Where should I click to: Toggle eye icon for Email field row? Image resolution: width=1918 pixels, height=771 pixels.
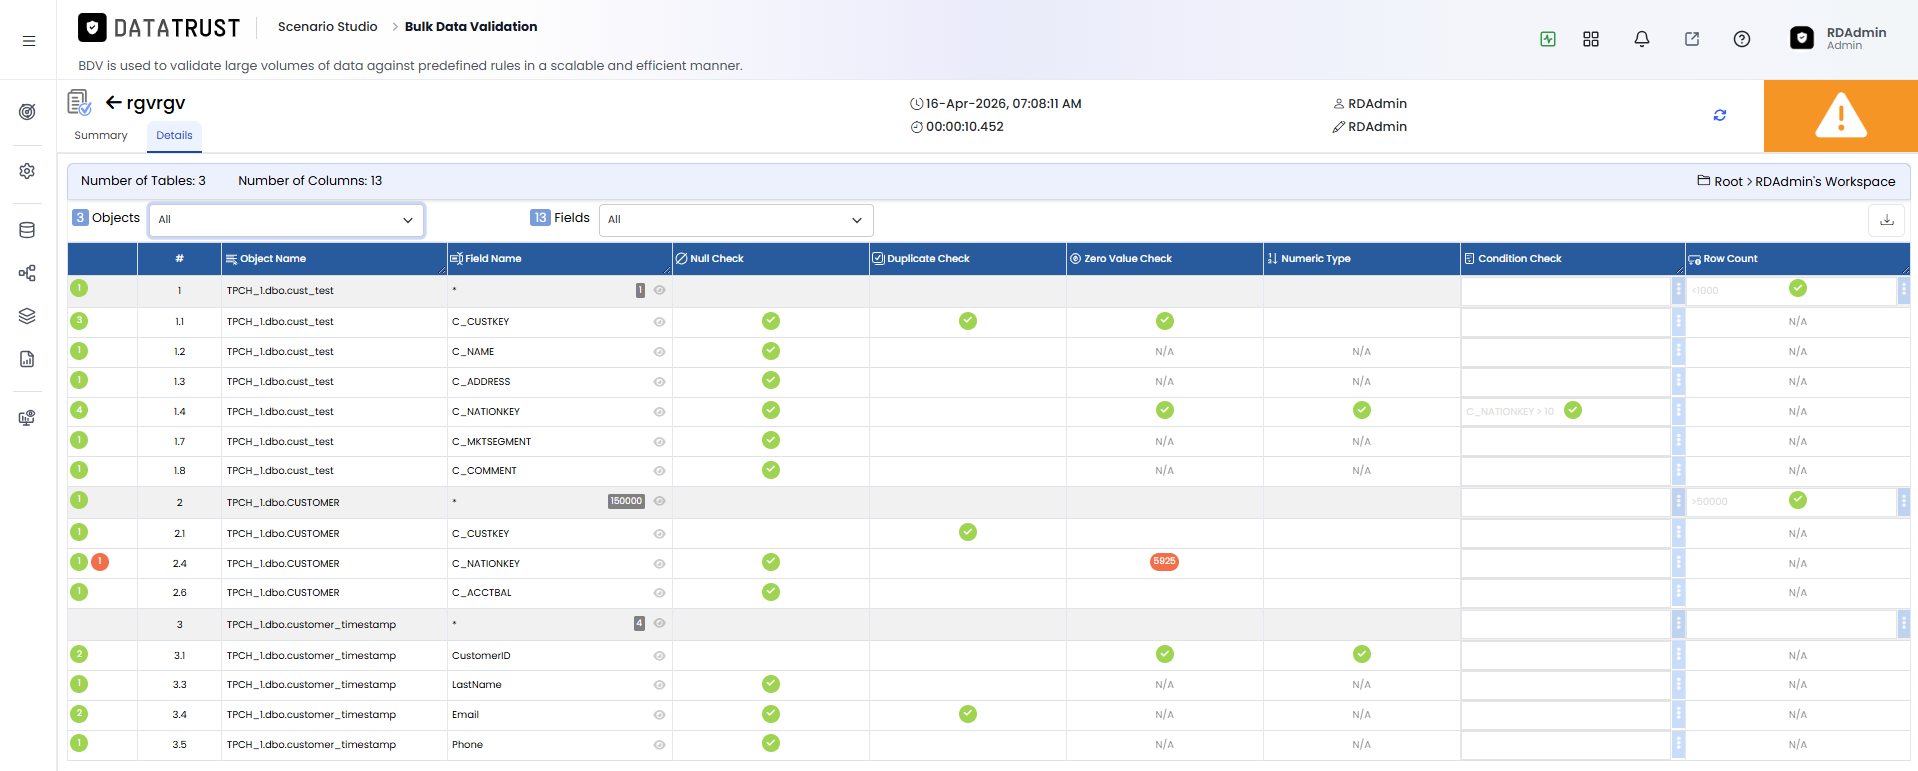click(x=659, y=715)
